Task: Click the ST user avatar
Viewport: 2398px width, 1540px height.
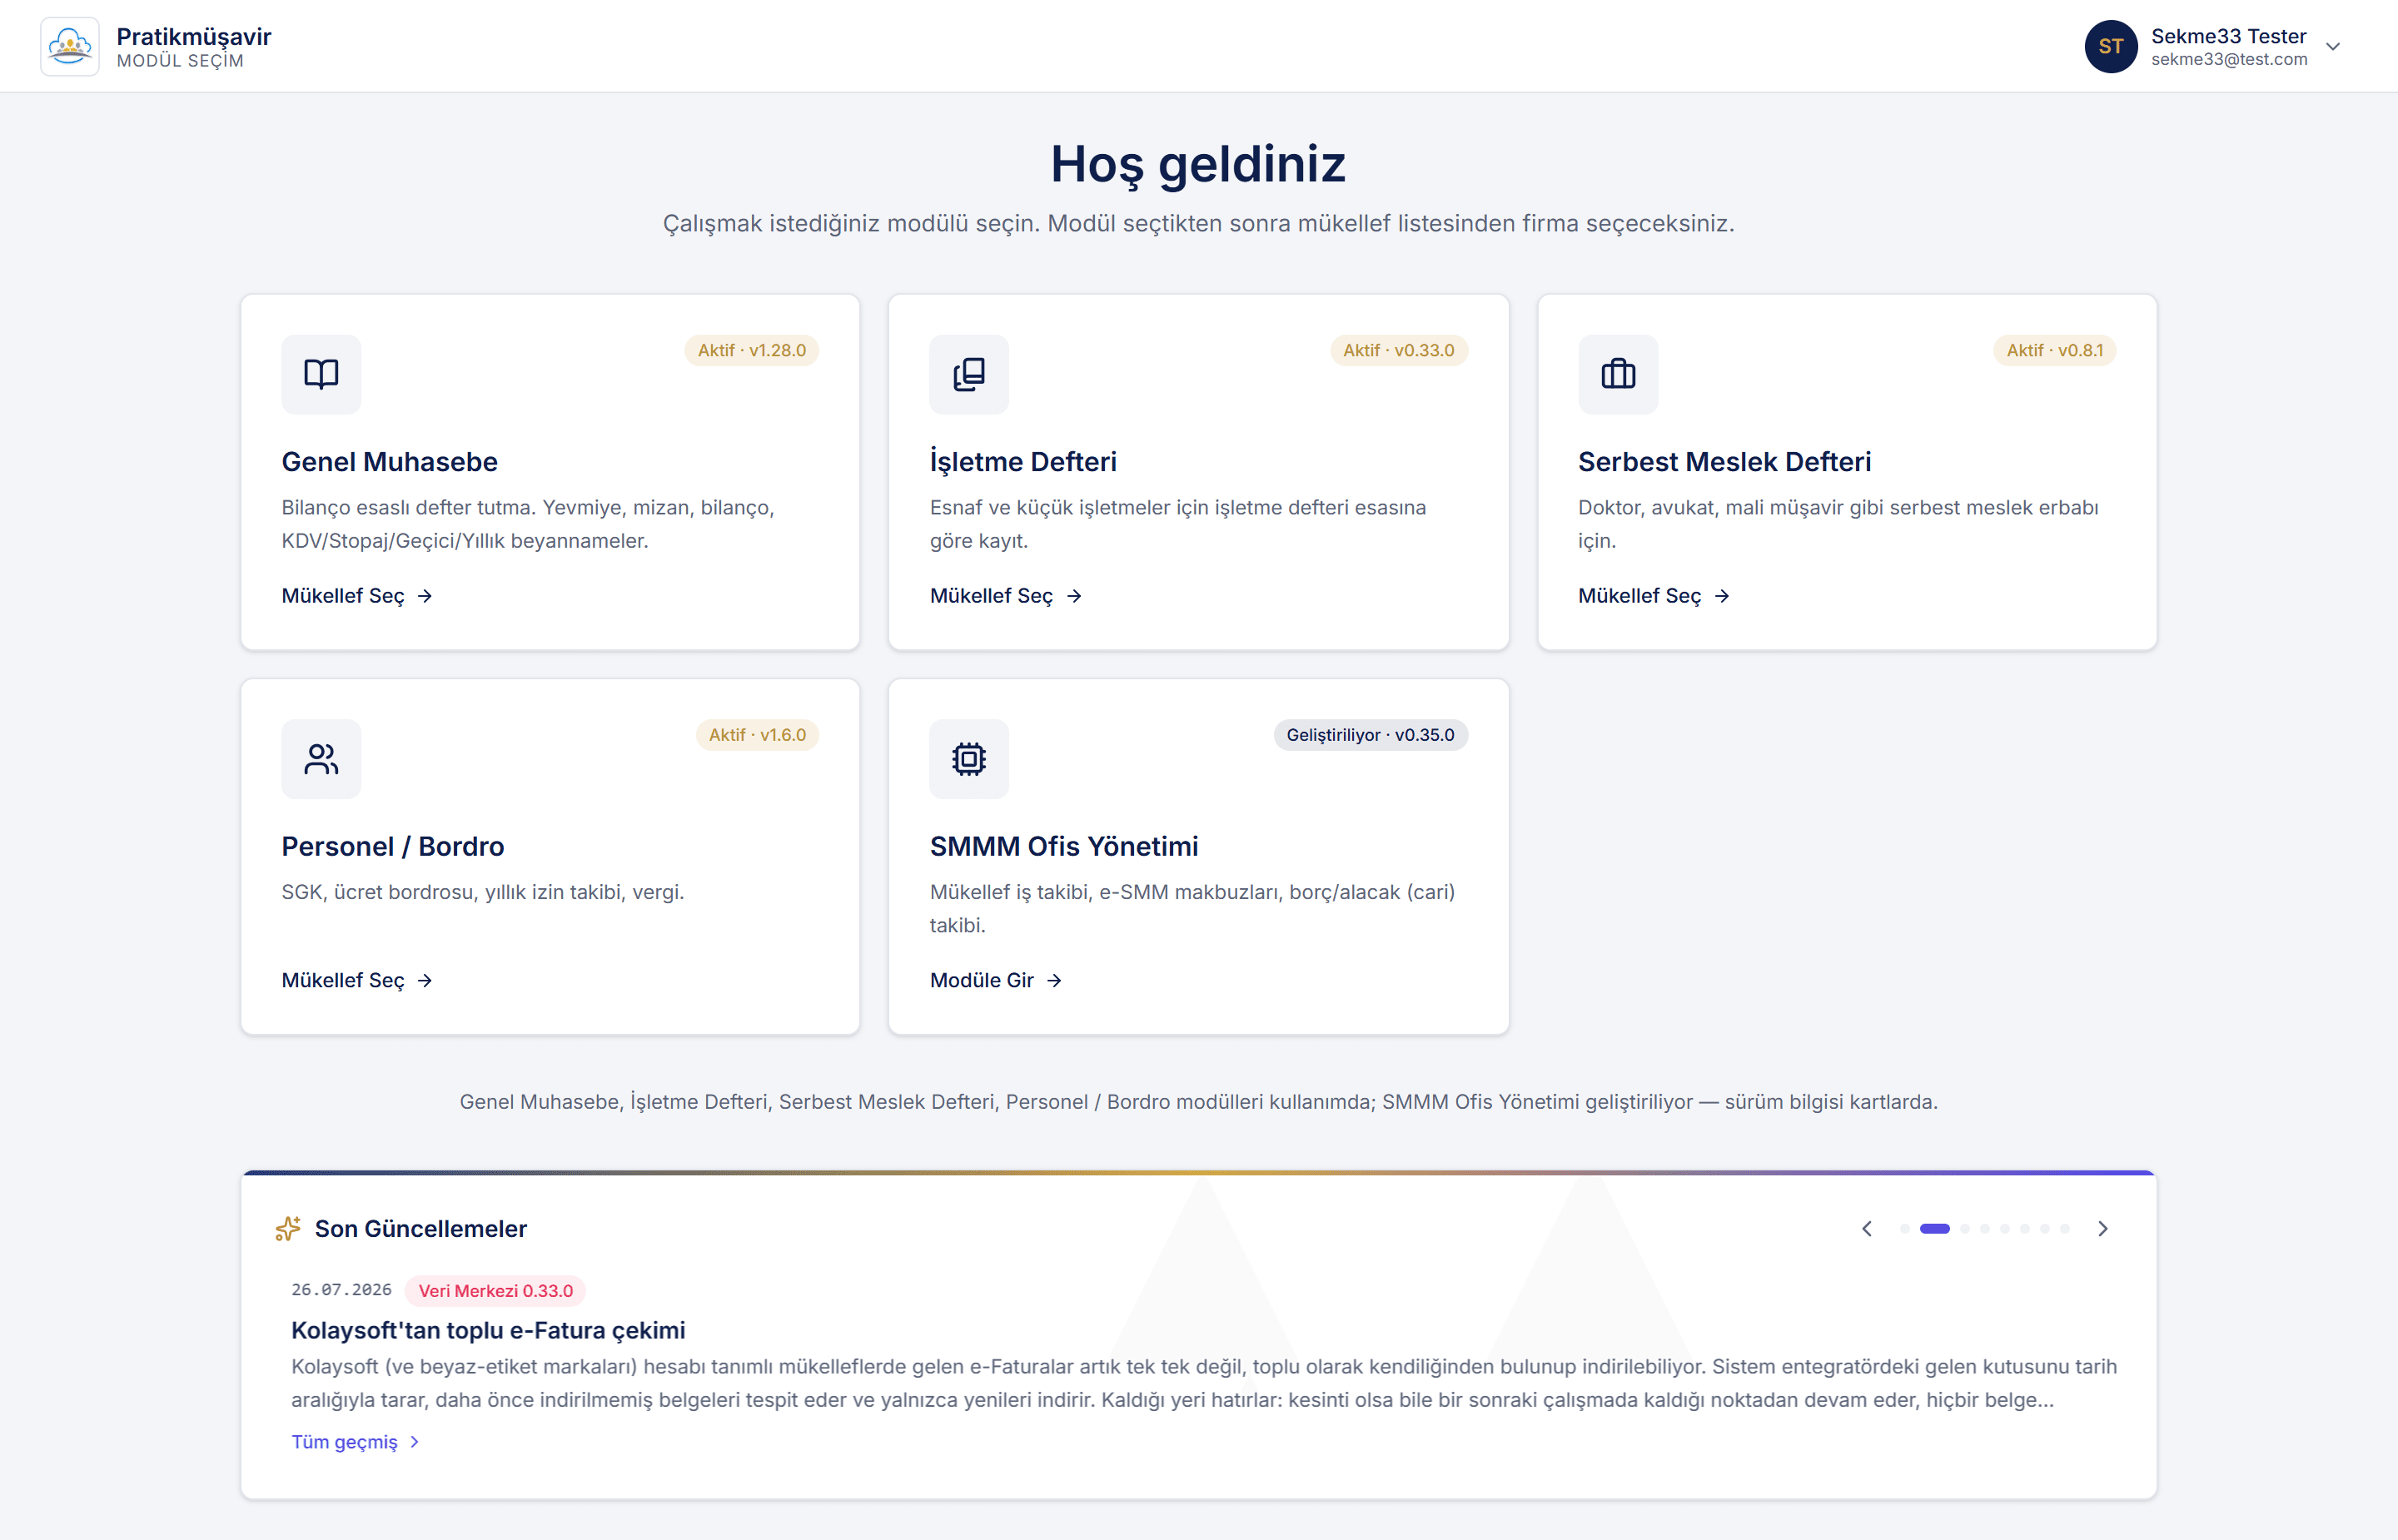Action: click(x=2110, y=46)
